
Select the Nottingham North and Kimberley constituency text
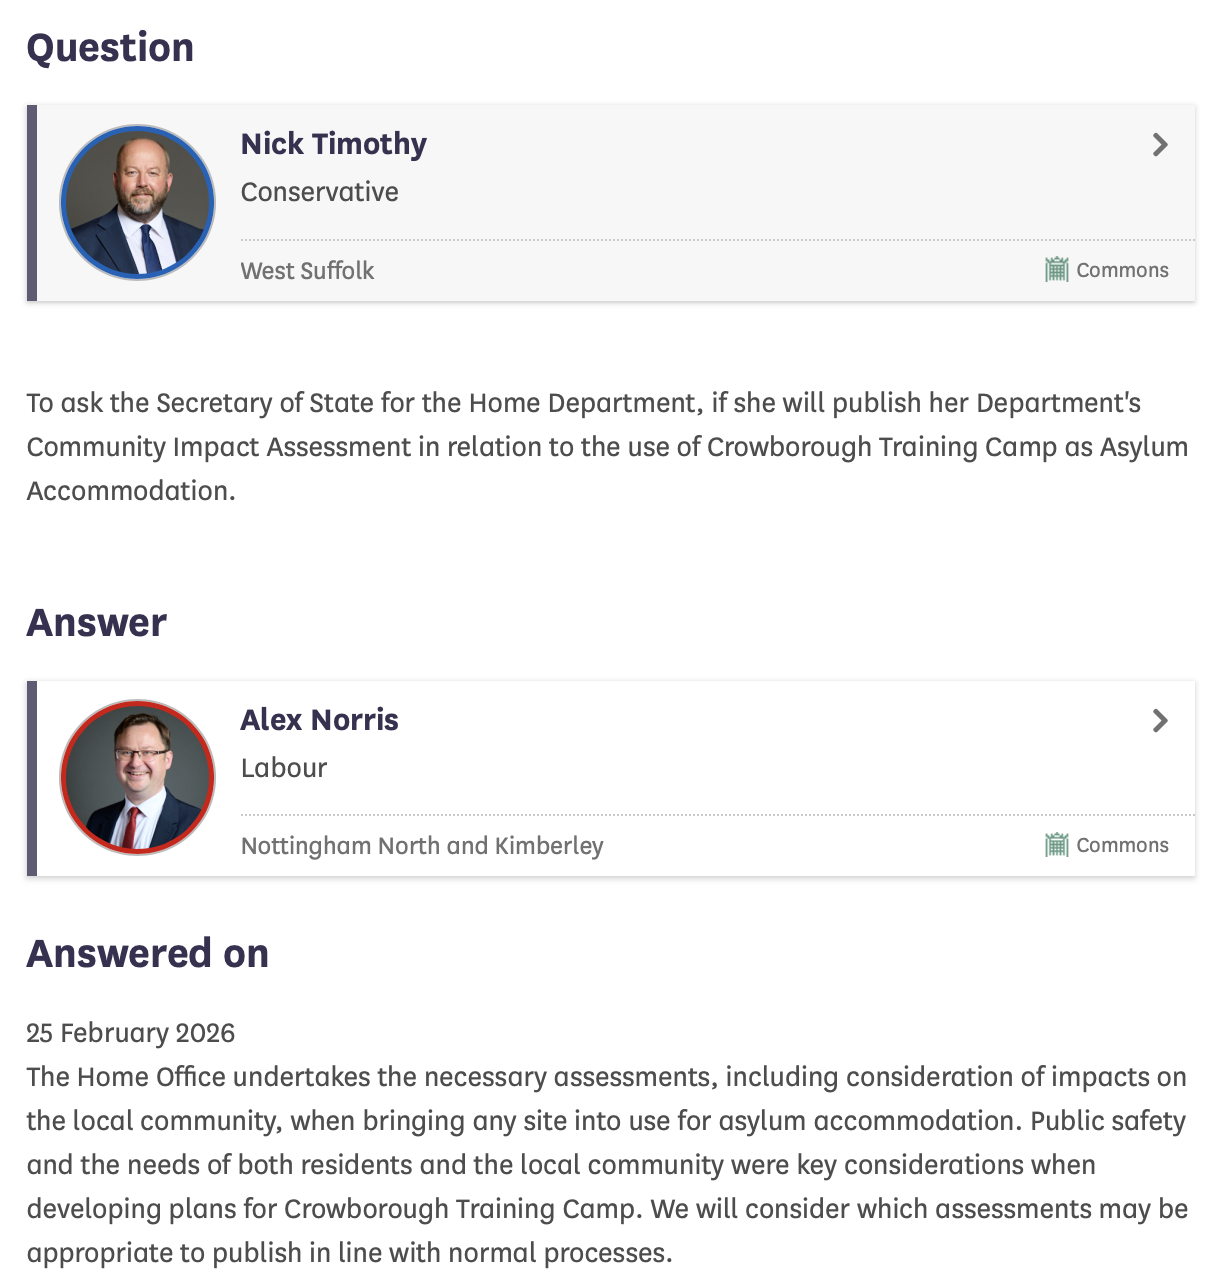tap(422, 846)
